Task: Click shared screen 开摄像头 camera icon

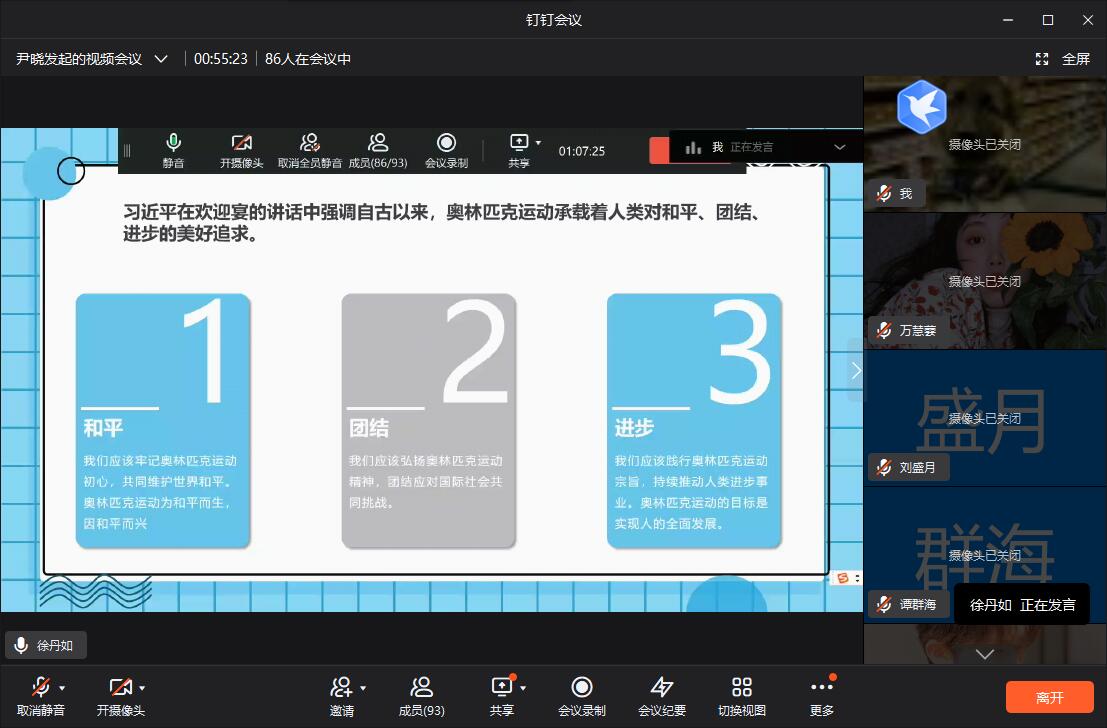Action: pyautogui.click(x=241, y=143)
